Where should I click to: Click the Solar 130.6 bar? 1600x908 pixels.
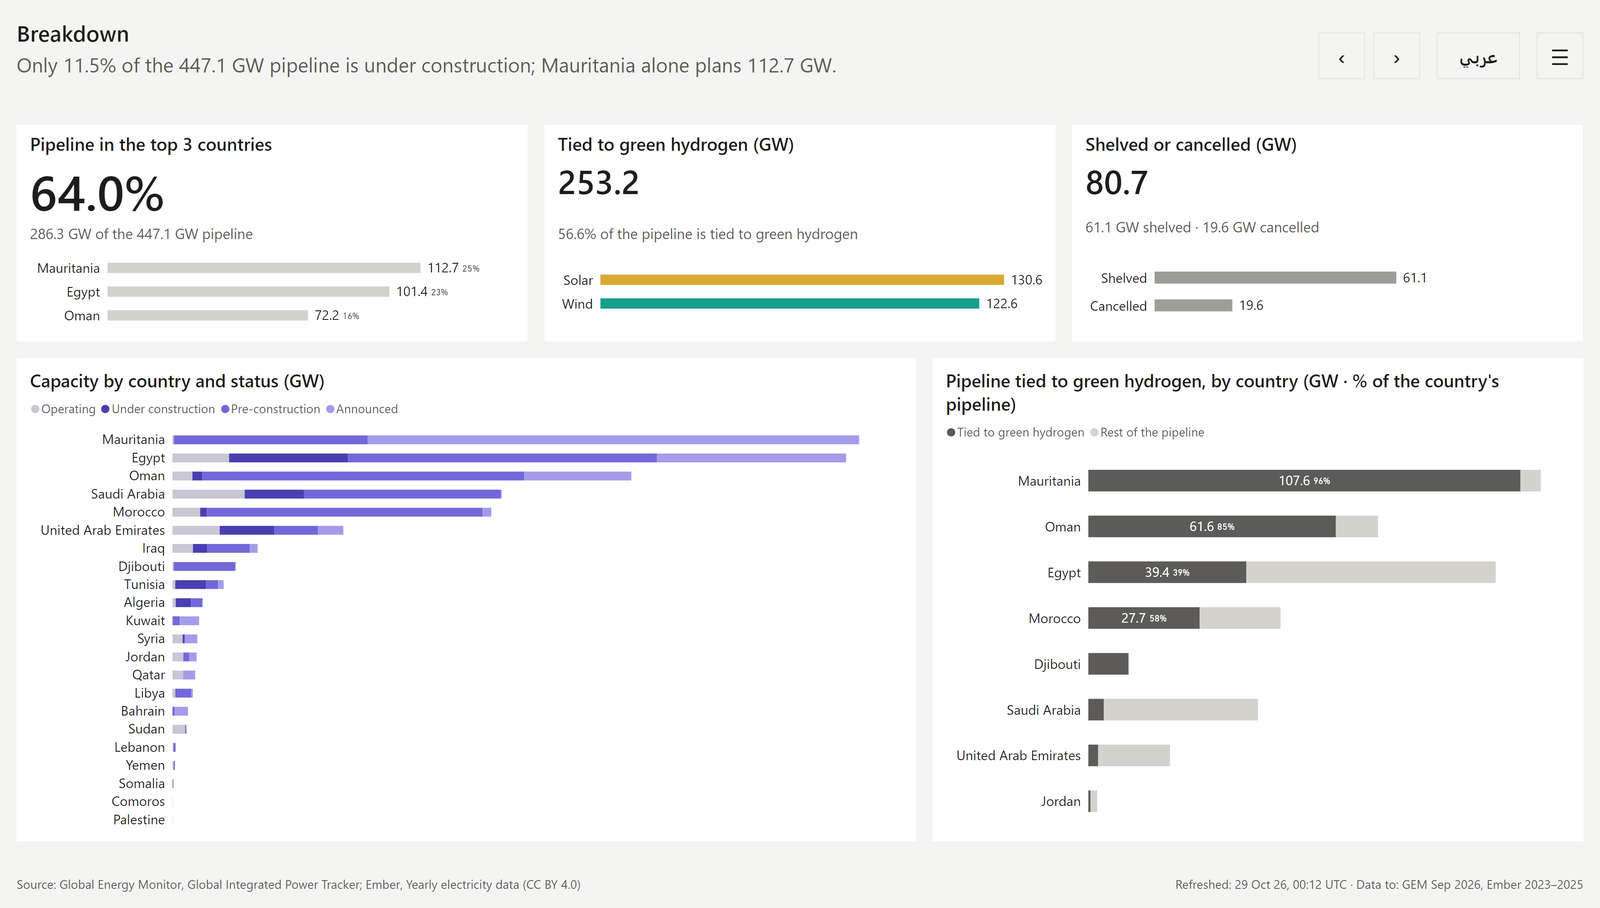[x=802, y=280]
